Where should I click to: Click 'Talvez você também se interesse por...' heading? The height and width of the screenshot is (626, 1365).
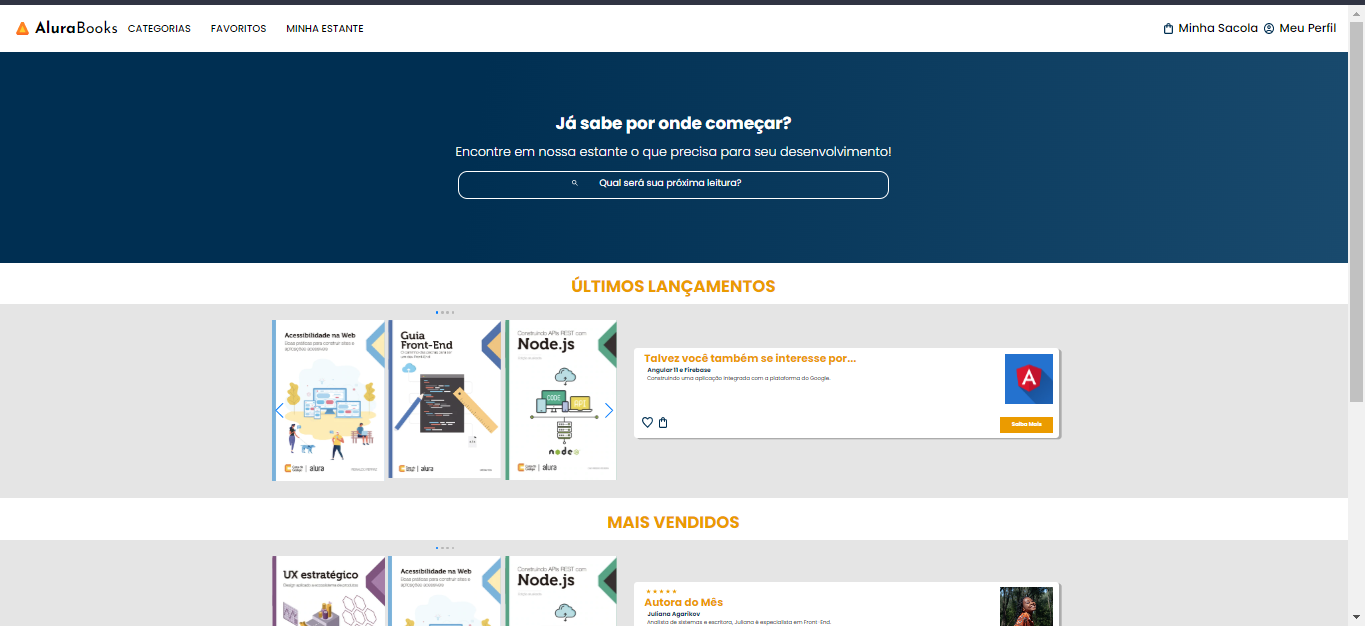tap(750, 358)
